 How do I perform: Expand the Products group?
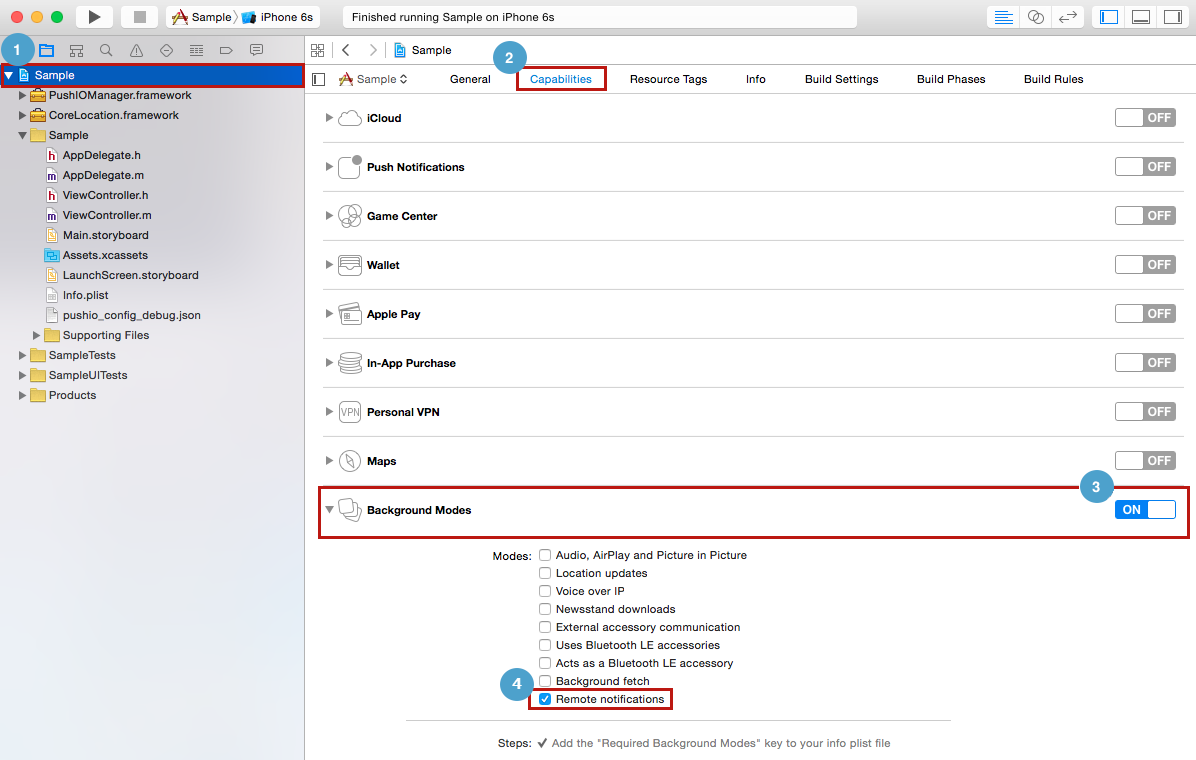coord(22,395)
